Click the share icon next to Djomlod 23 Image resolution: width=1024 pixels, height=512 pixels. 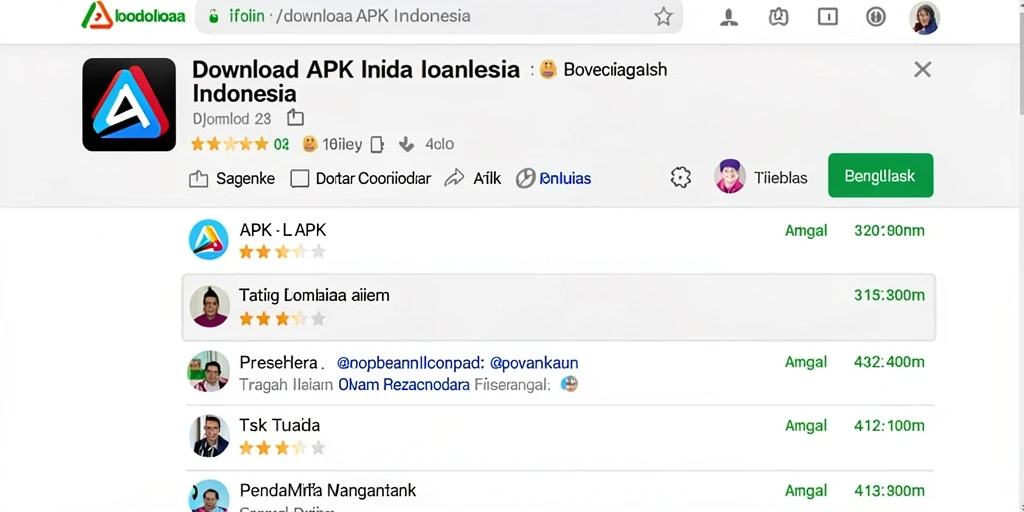click(296, 118)
